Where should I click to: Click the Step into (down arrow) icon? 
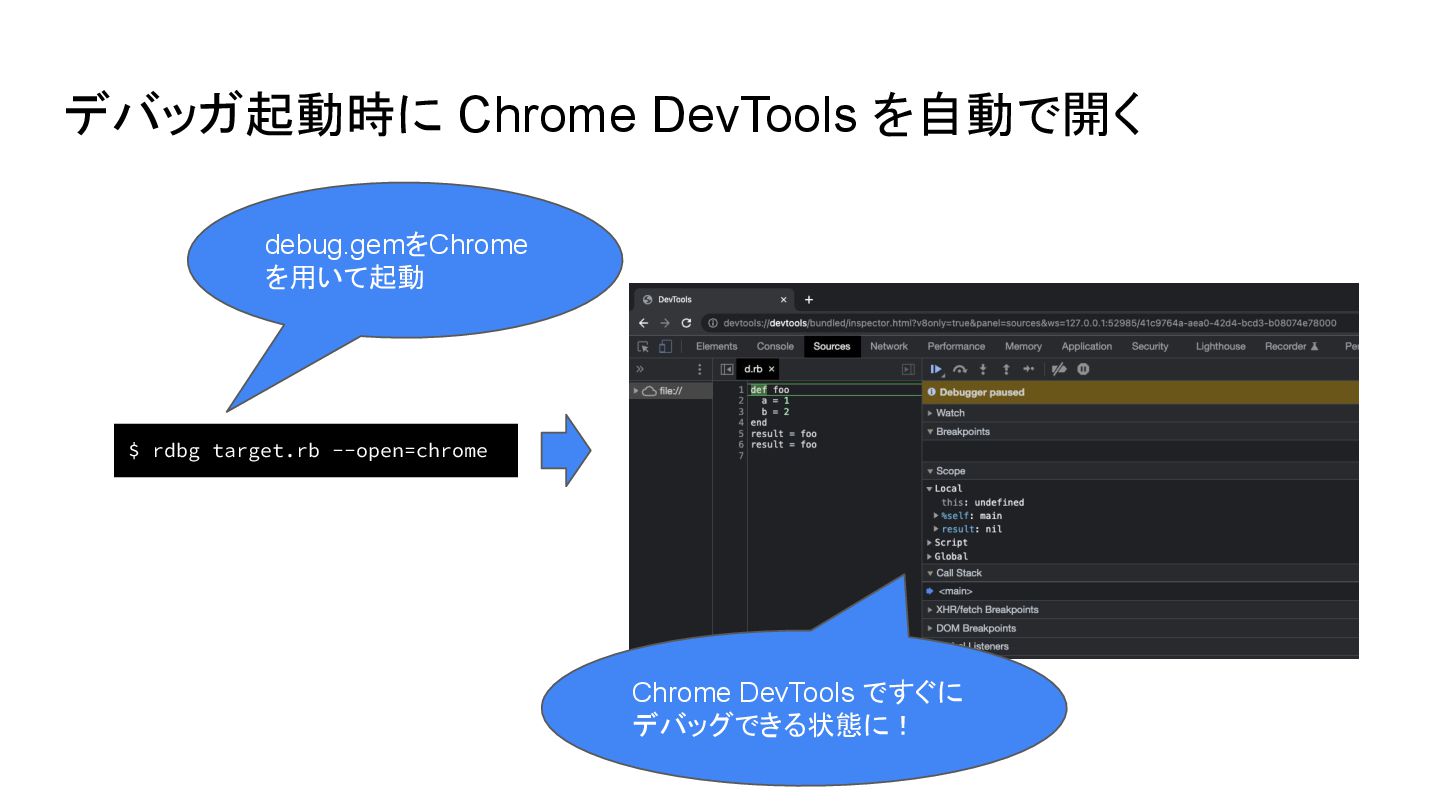tap(983, 369)
